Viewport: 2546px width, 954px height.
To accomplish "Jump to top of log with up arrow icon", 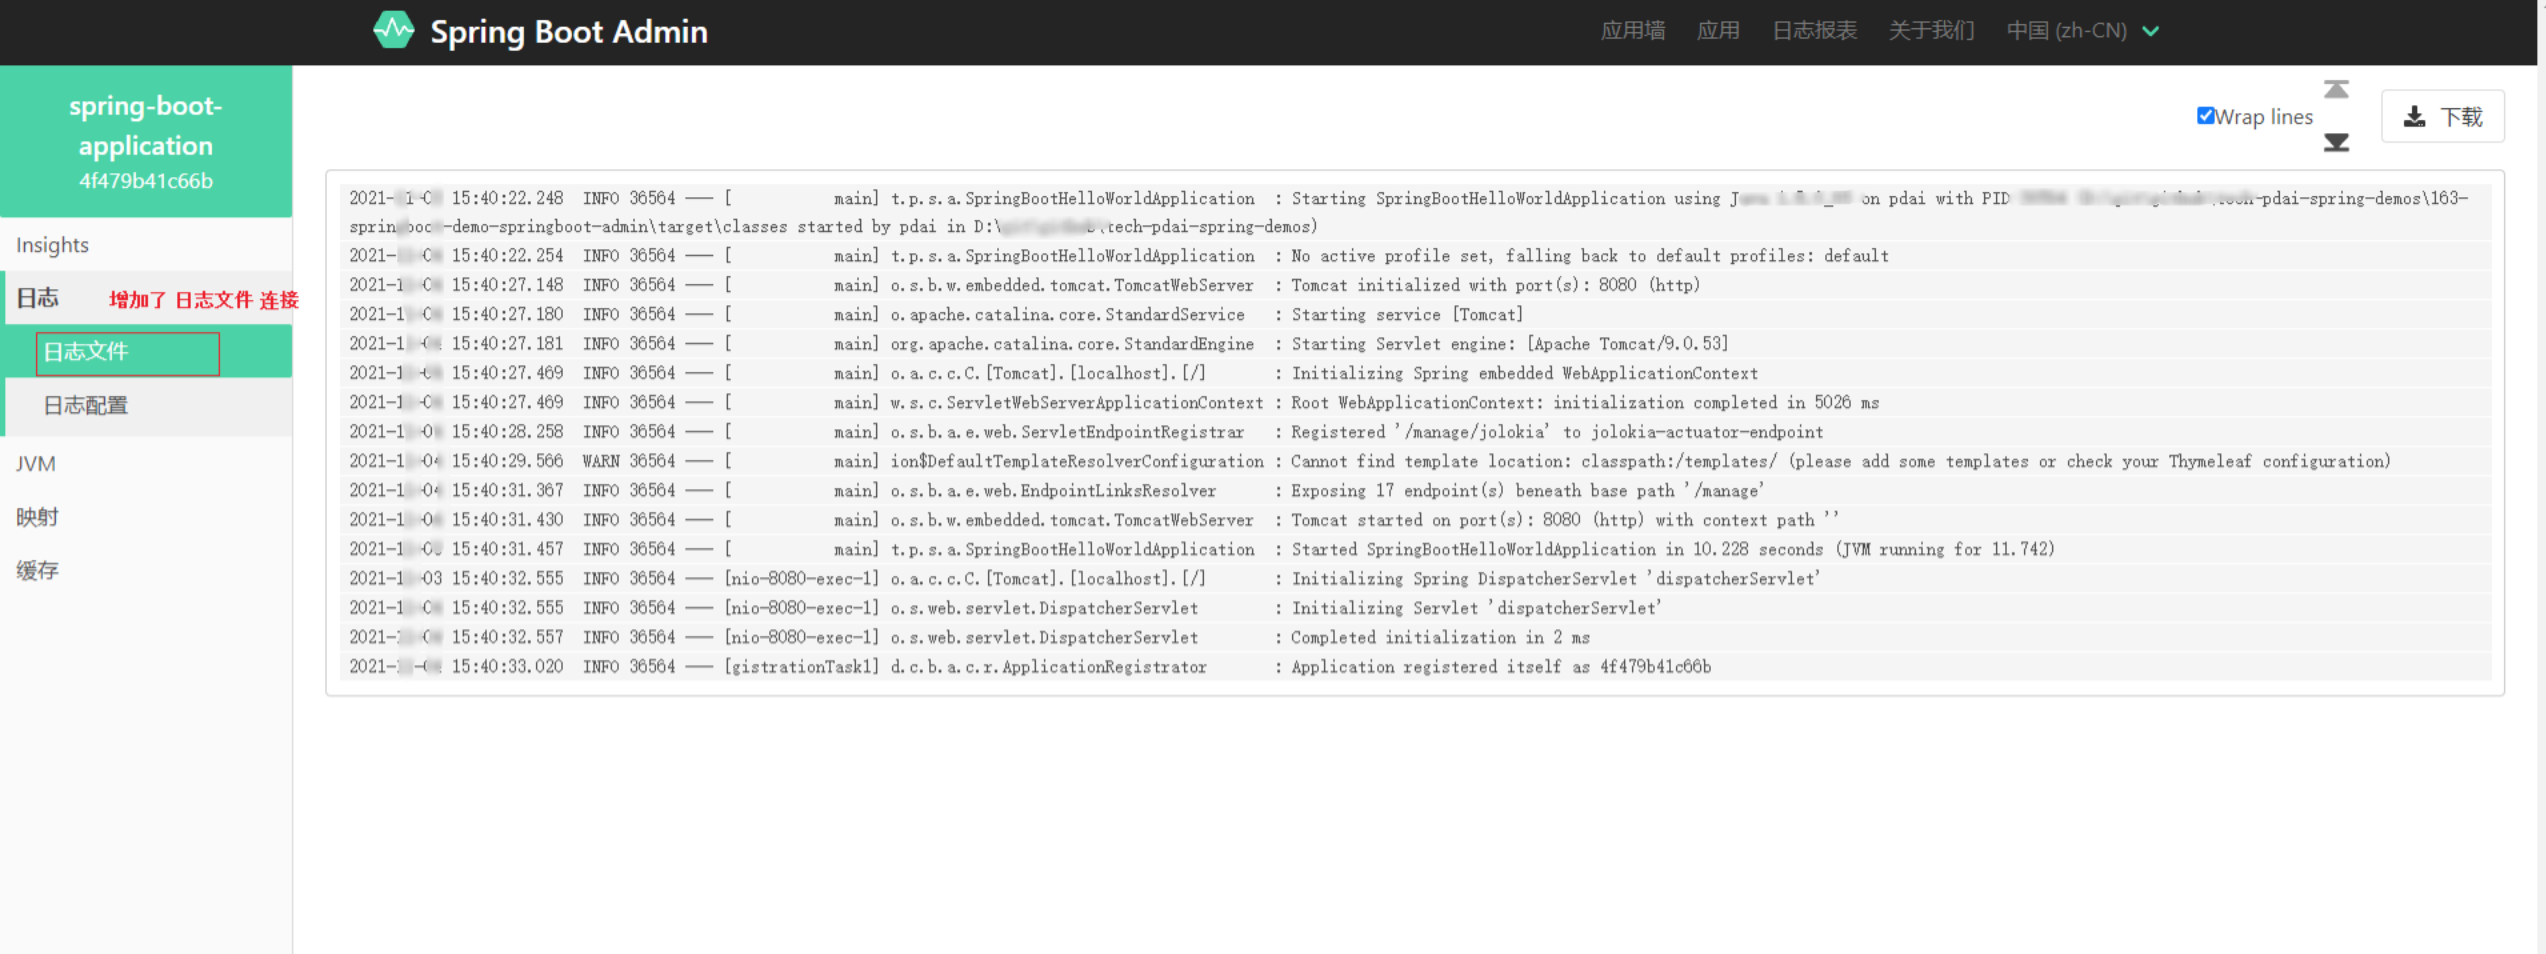I will click(2336, 90).
